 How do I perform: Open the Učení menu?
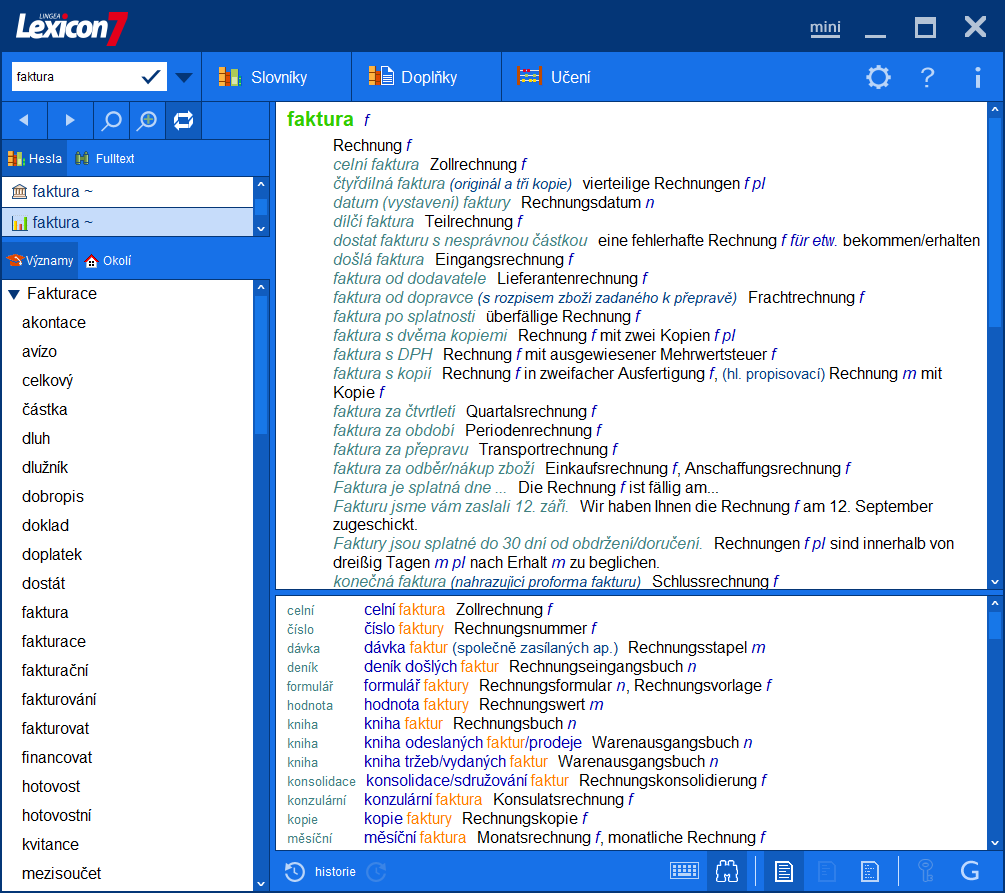554,78
